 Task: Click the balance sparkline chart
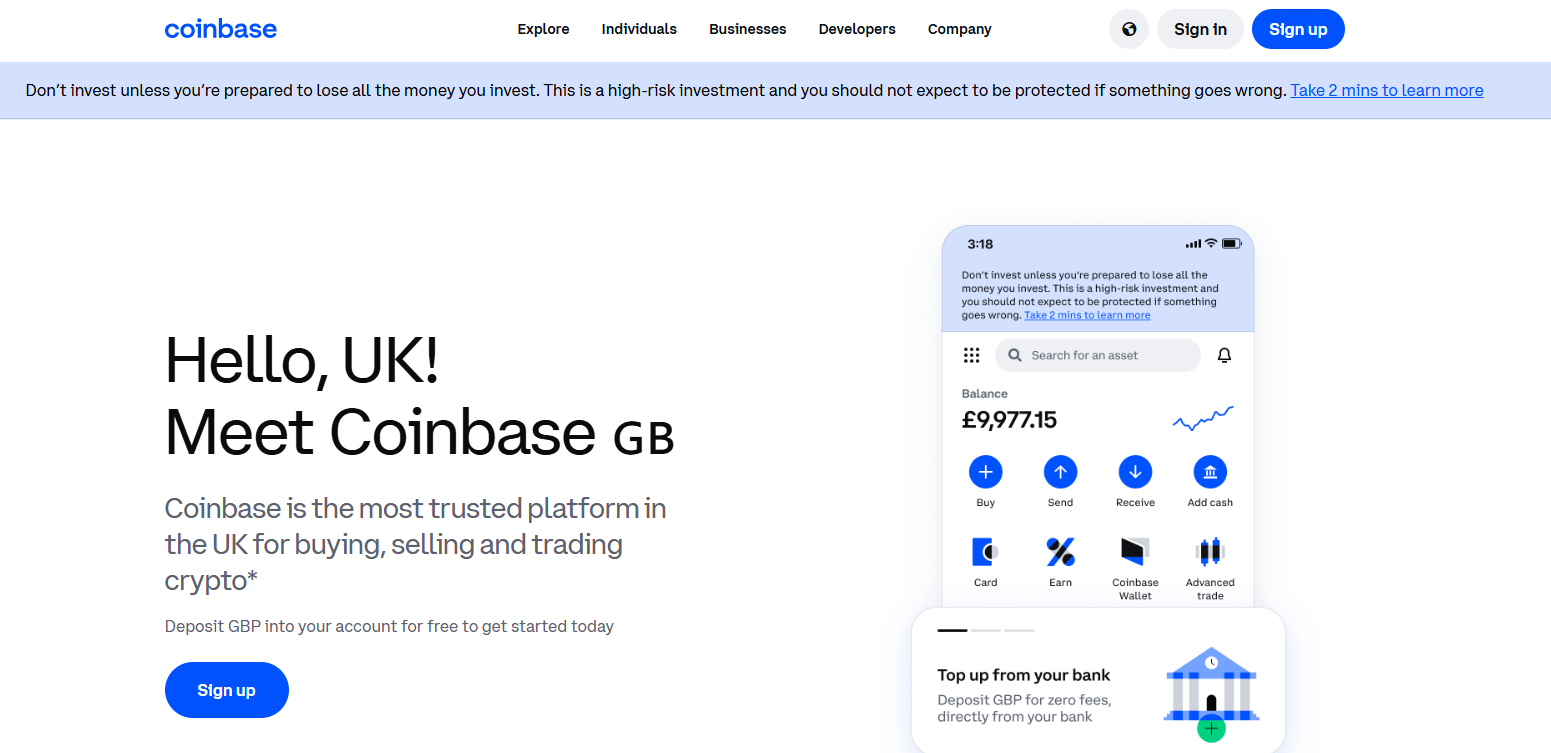1203,419
